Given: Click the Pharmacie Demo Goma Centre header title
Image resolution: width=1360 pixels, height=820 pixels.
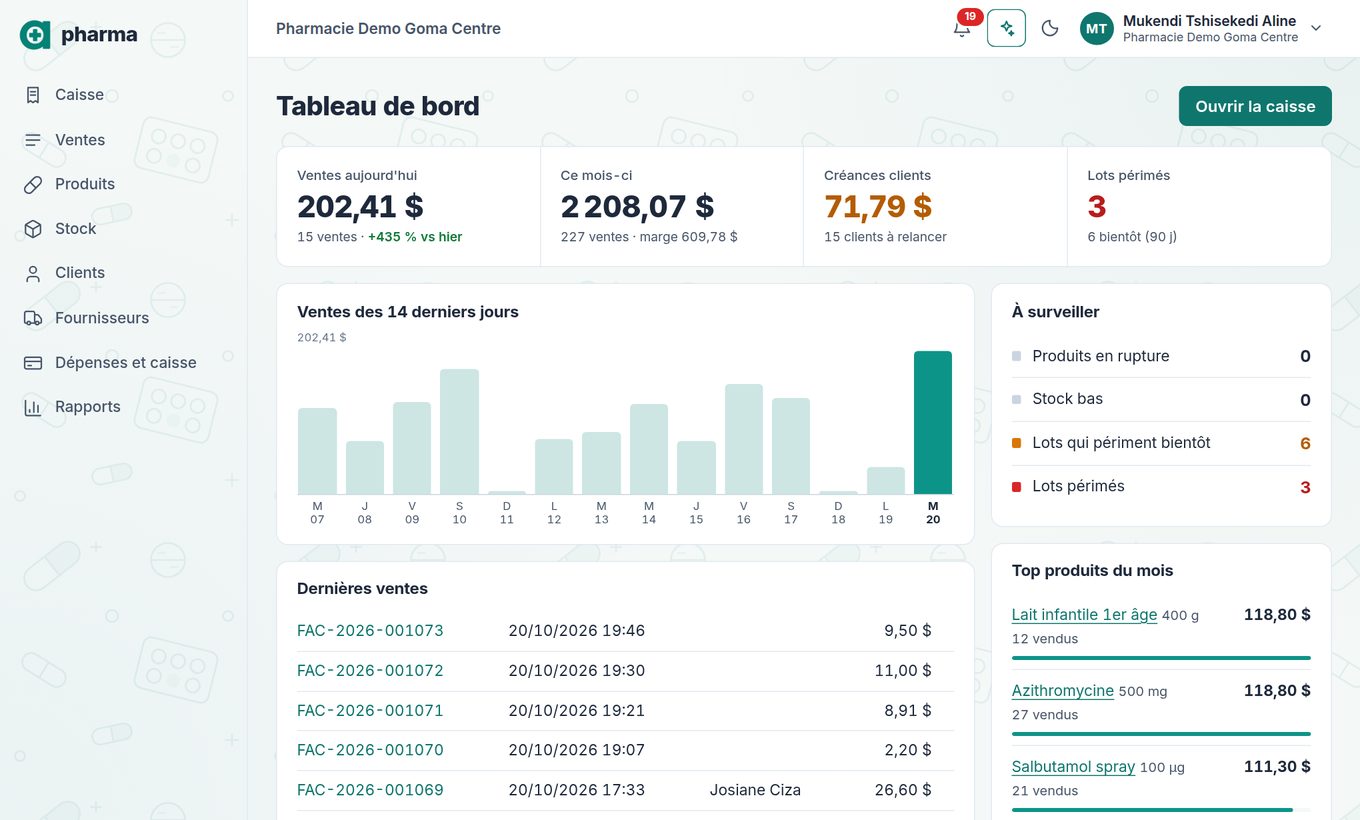Looking at the screenshot, I should pos(388,29).
